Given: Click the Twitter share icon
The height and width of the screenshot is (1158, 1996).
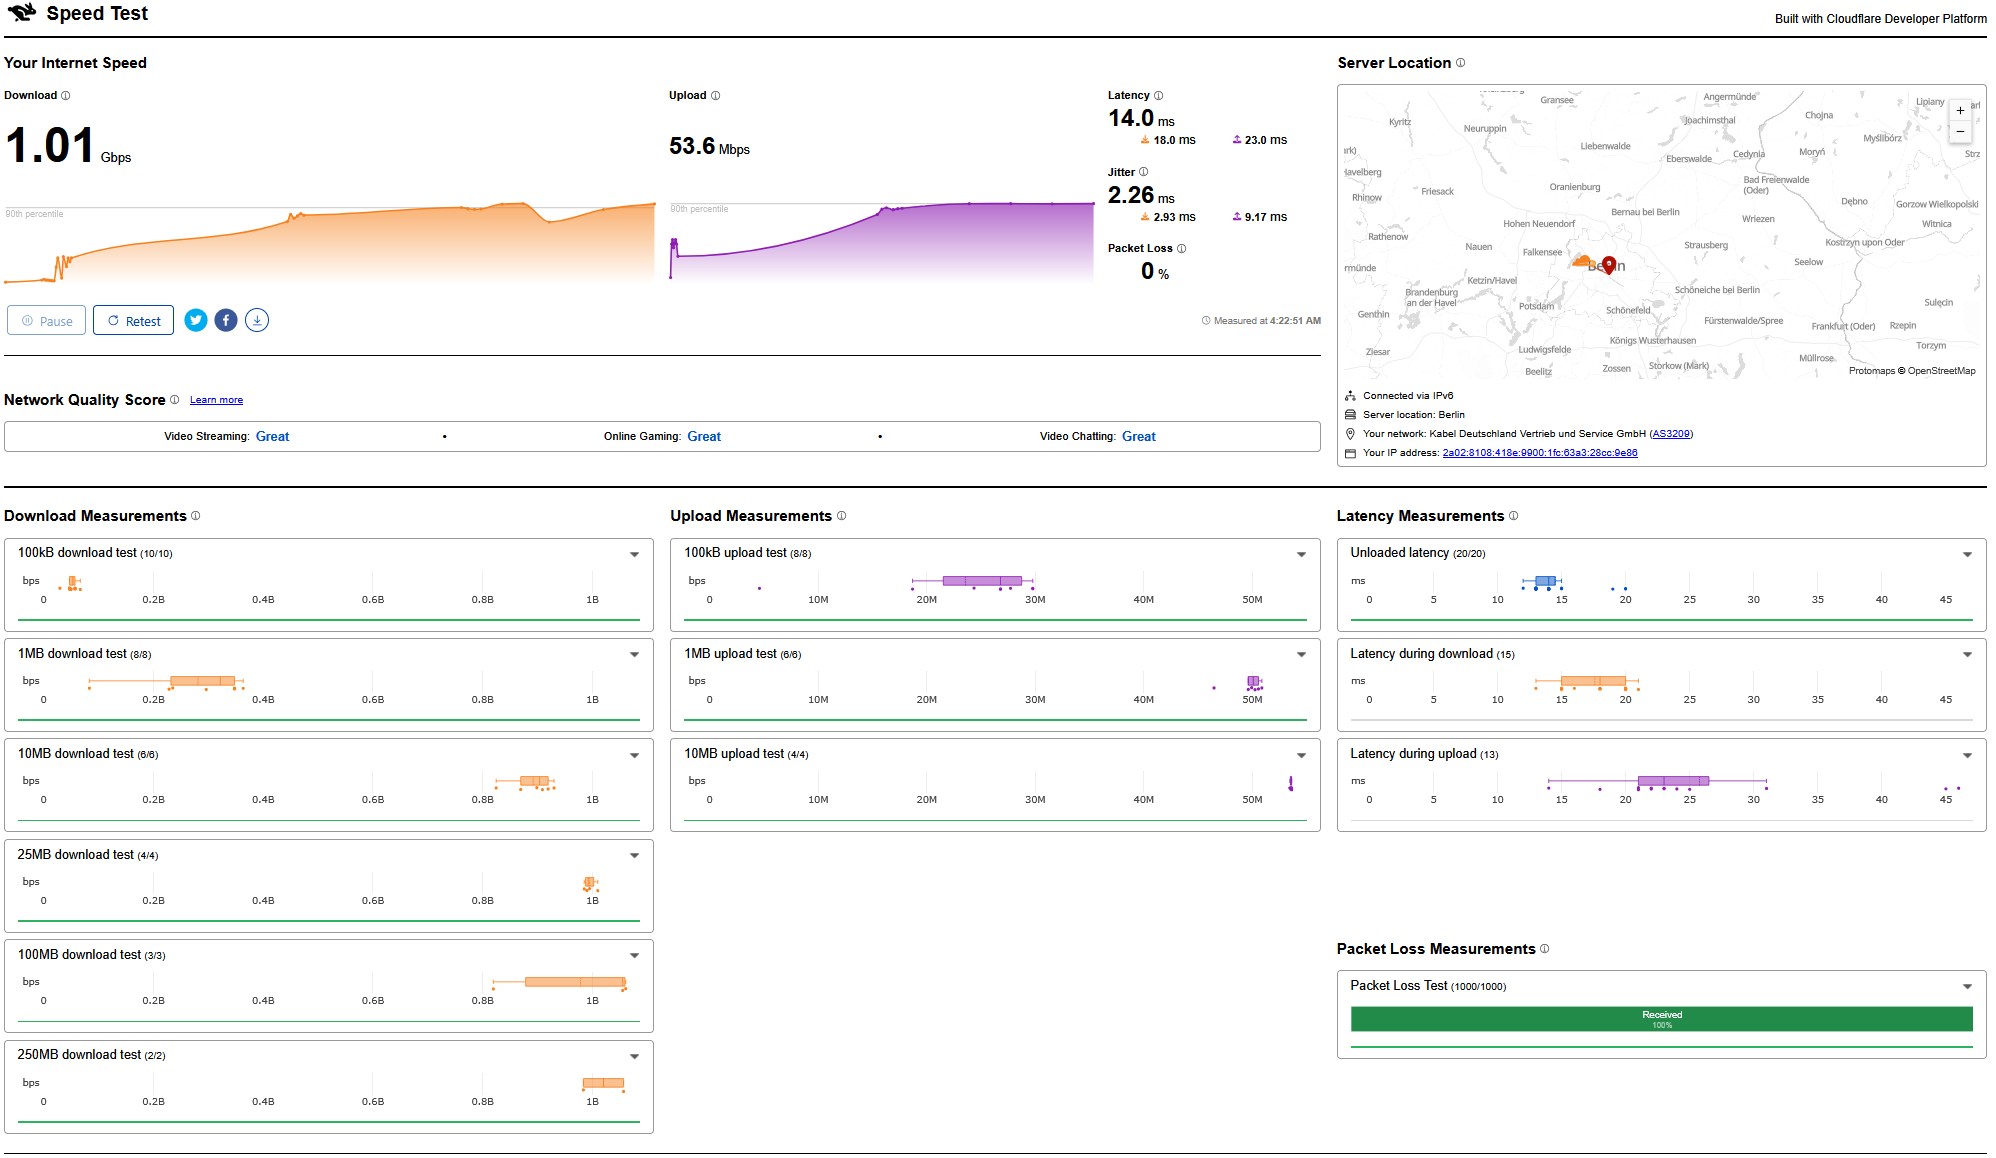Looking at the screenshot, I should click(196, 320).
